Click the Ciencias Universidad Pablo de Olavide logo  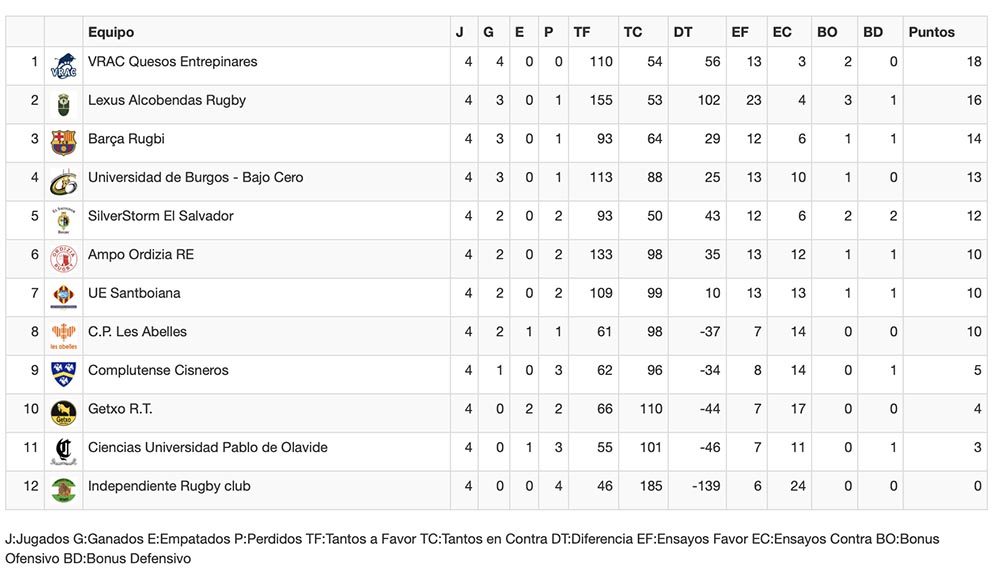click(63, 452)
